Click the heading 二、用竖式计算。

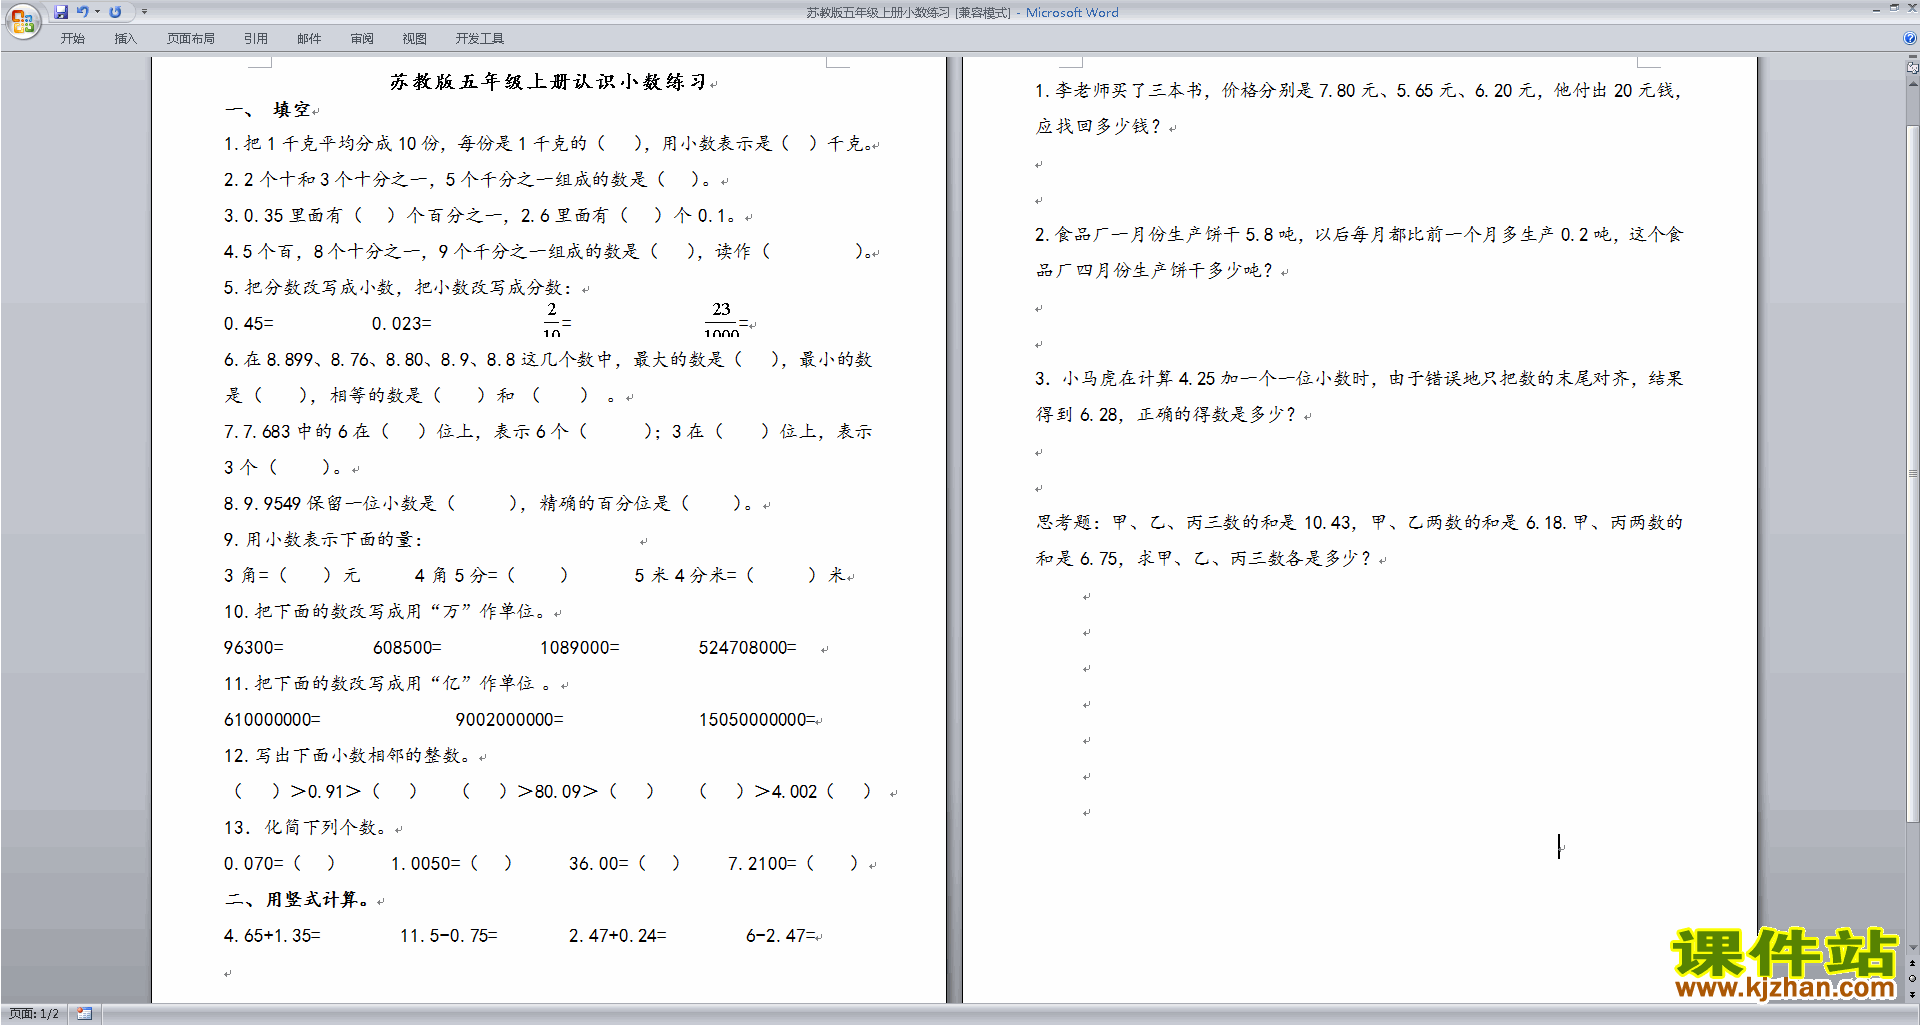coord(298,900)
